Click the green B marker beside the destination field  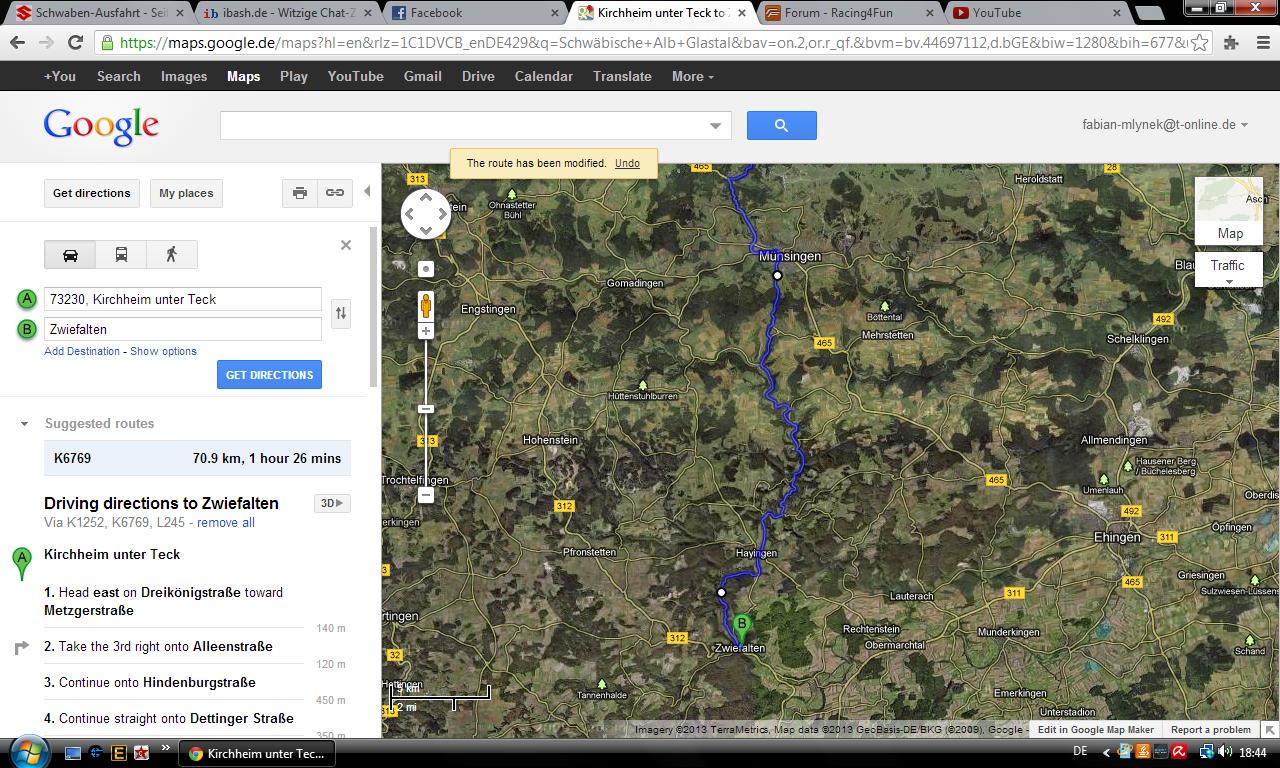[x=27, y=329]
